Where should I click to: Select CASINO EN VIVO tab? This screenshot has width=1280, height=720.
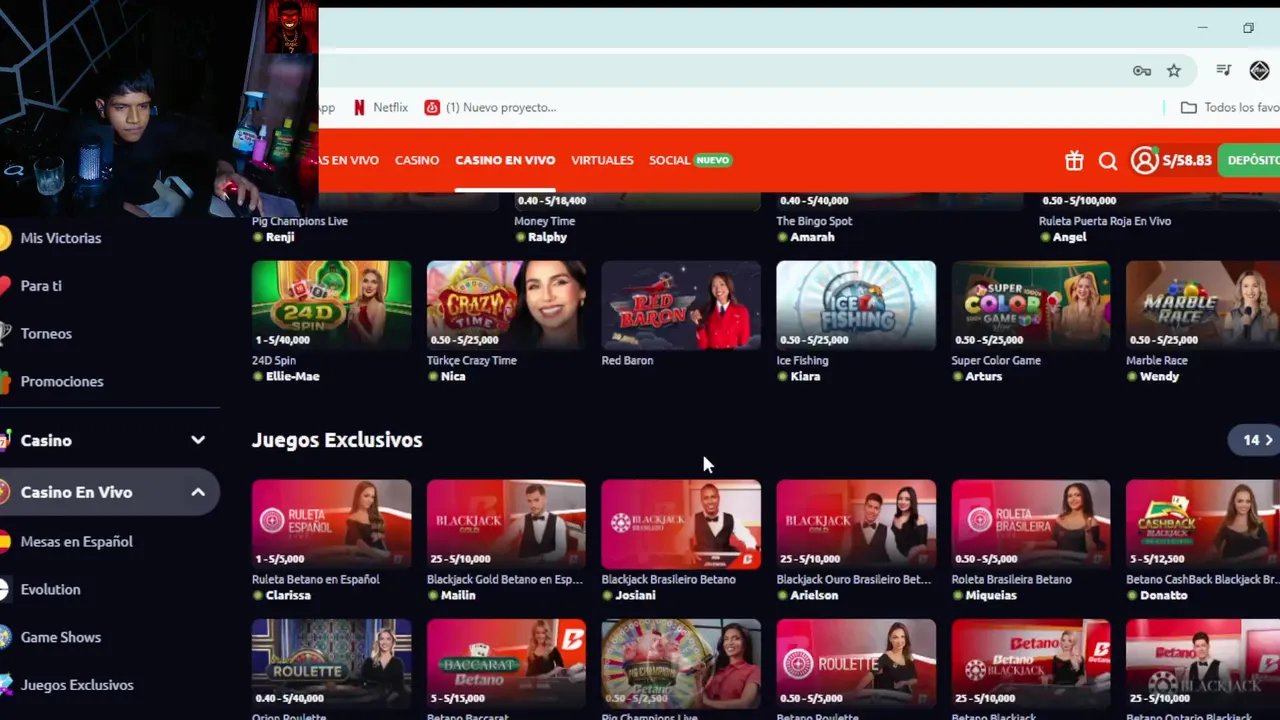point(505,160)
